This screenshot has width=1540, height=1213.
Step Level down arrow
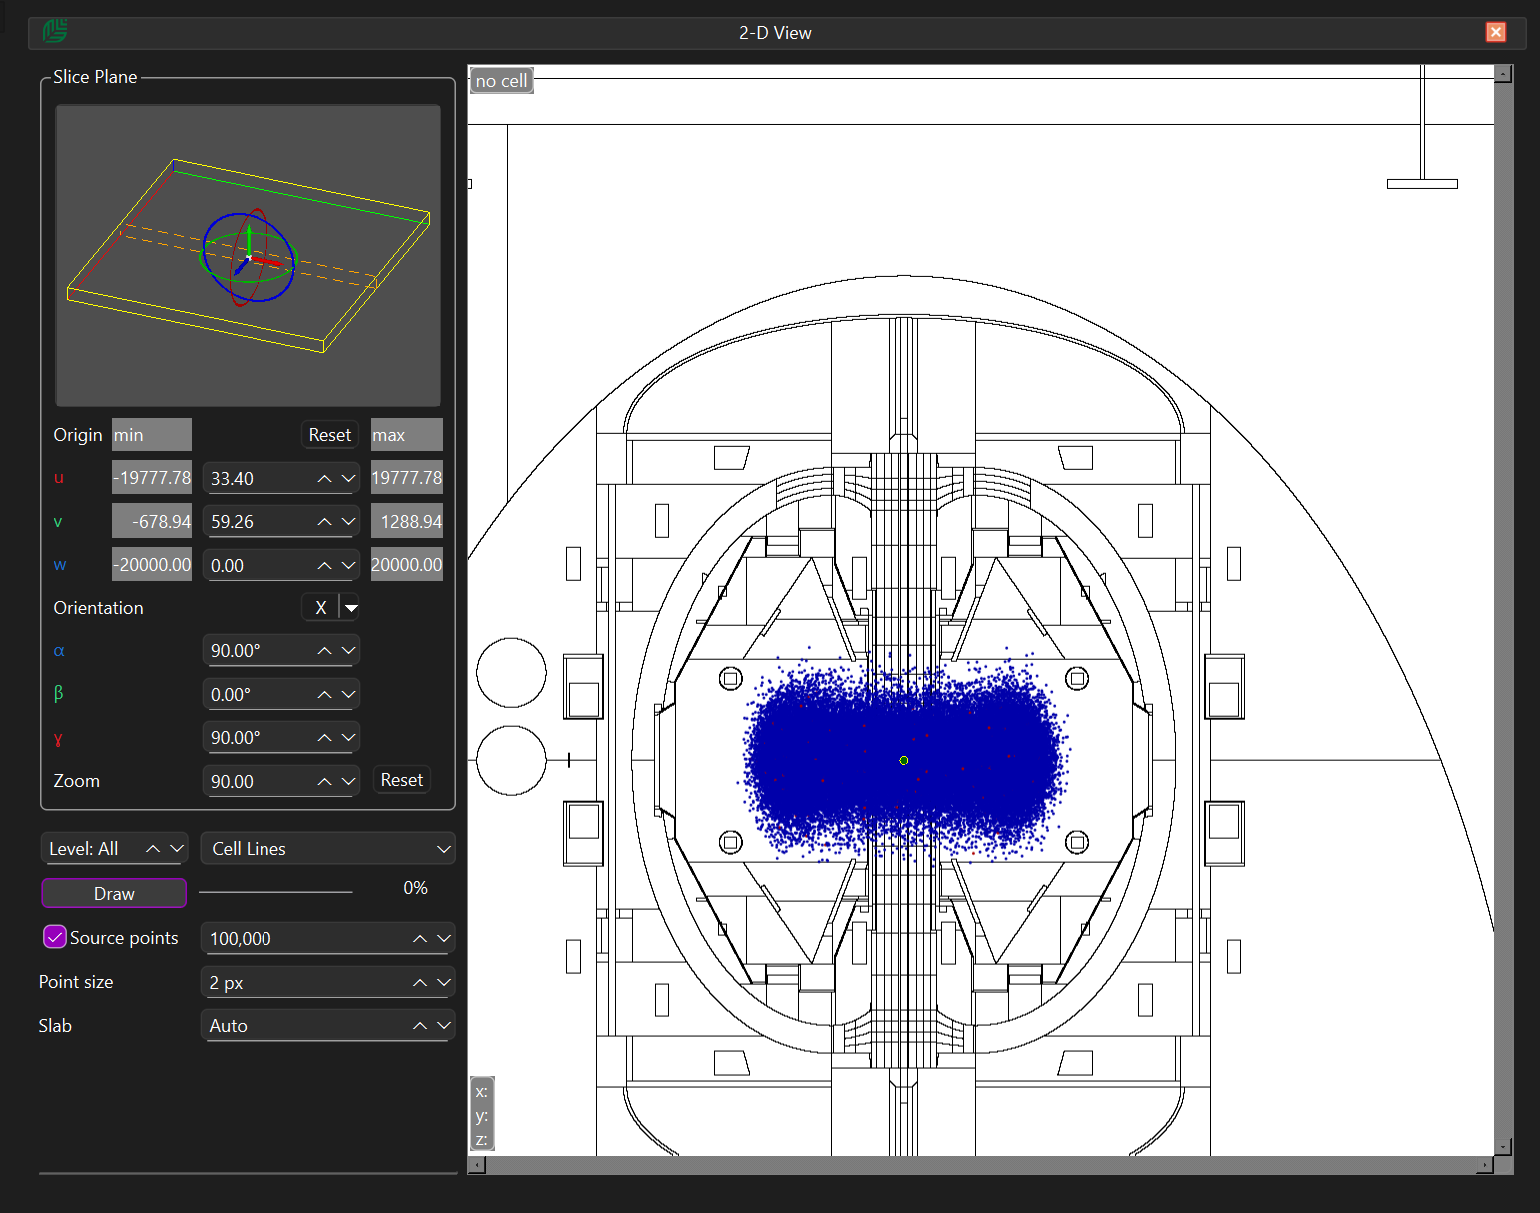pos(177,849)
